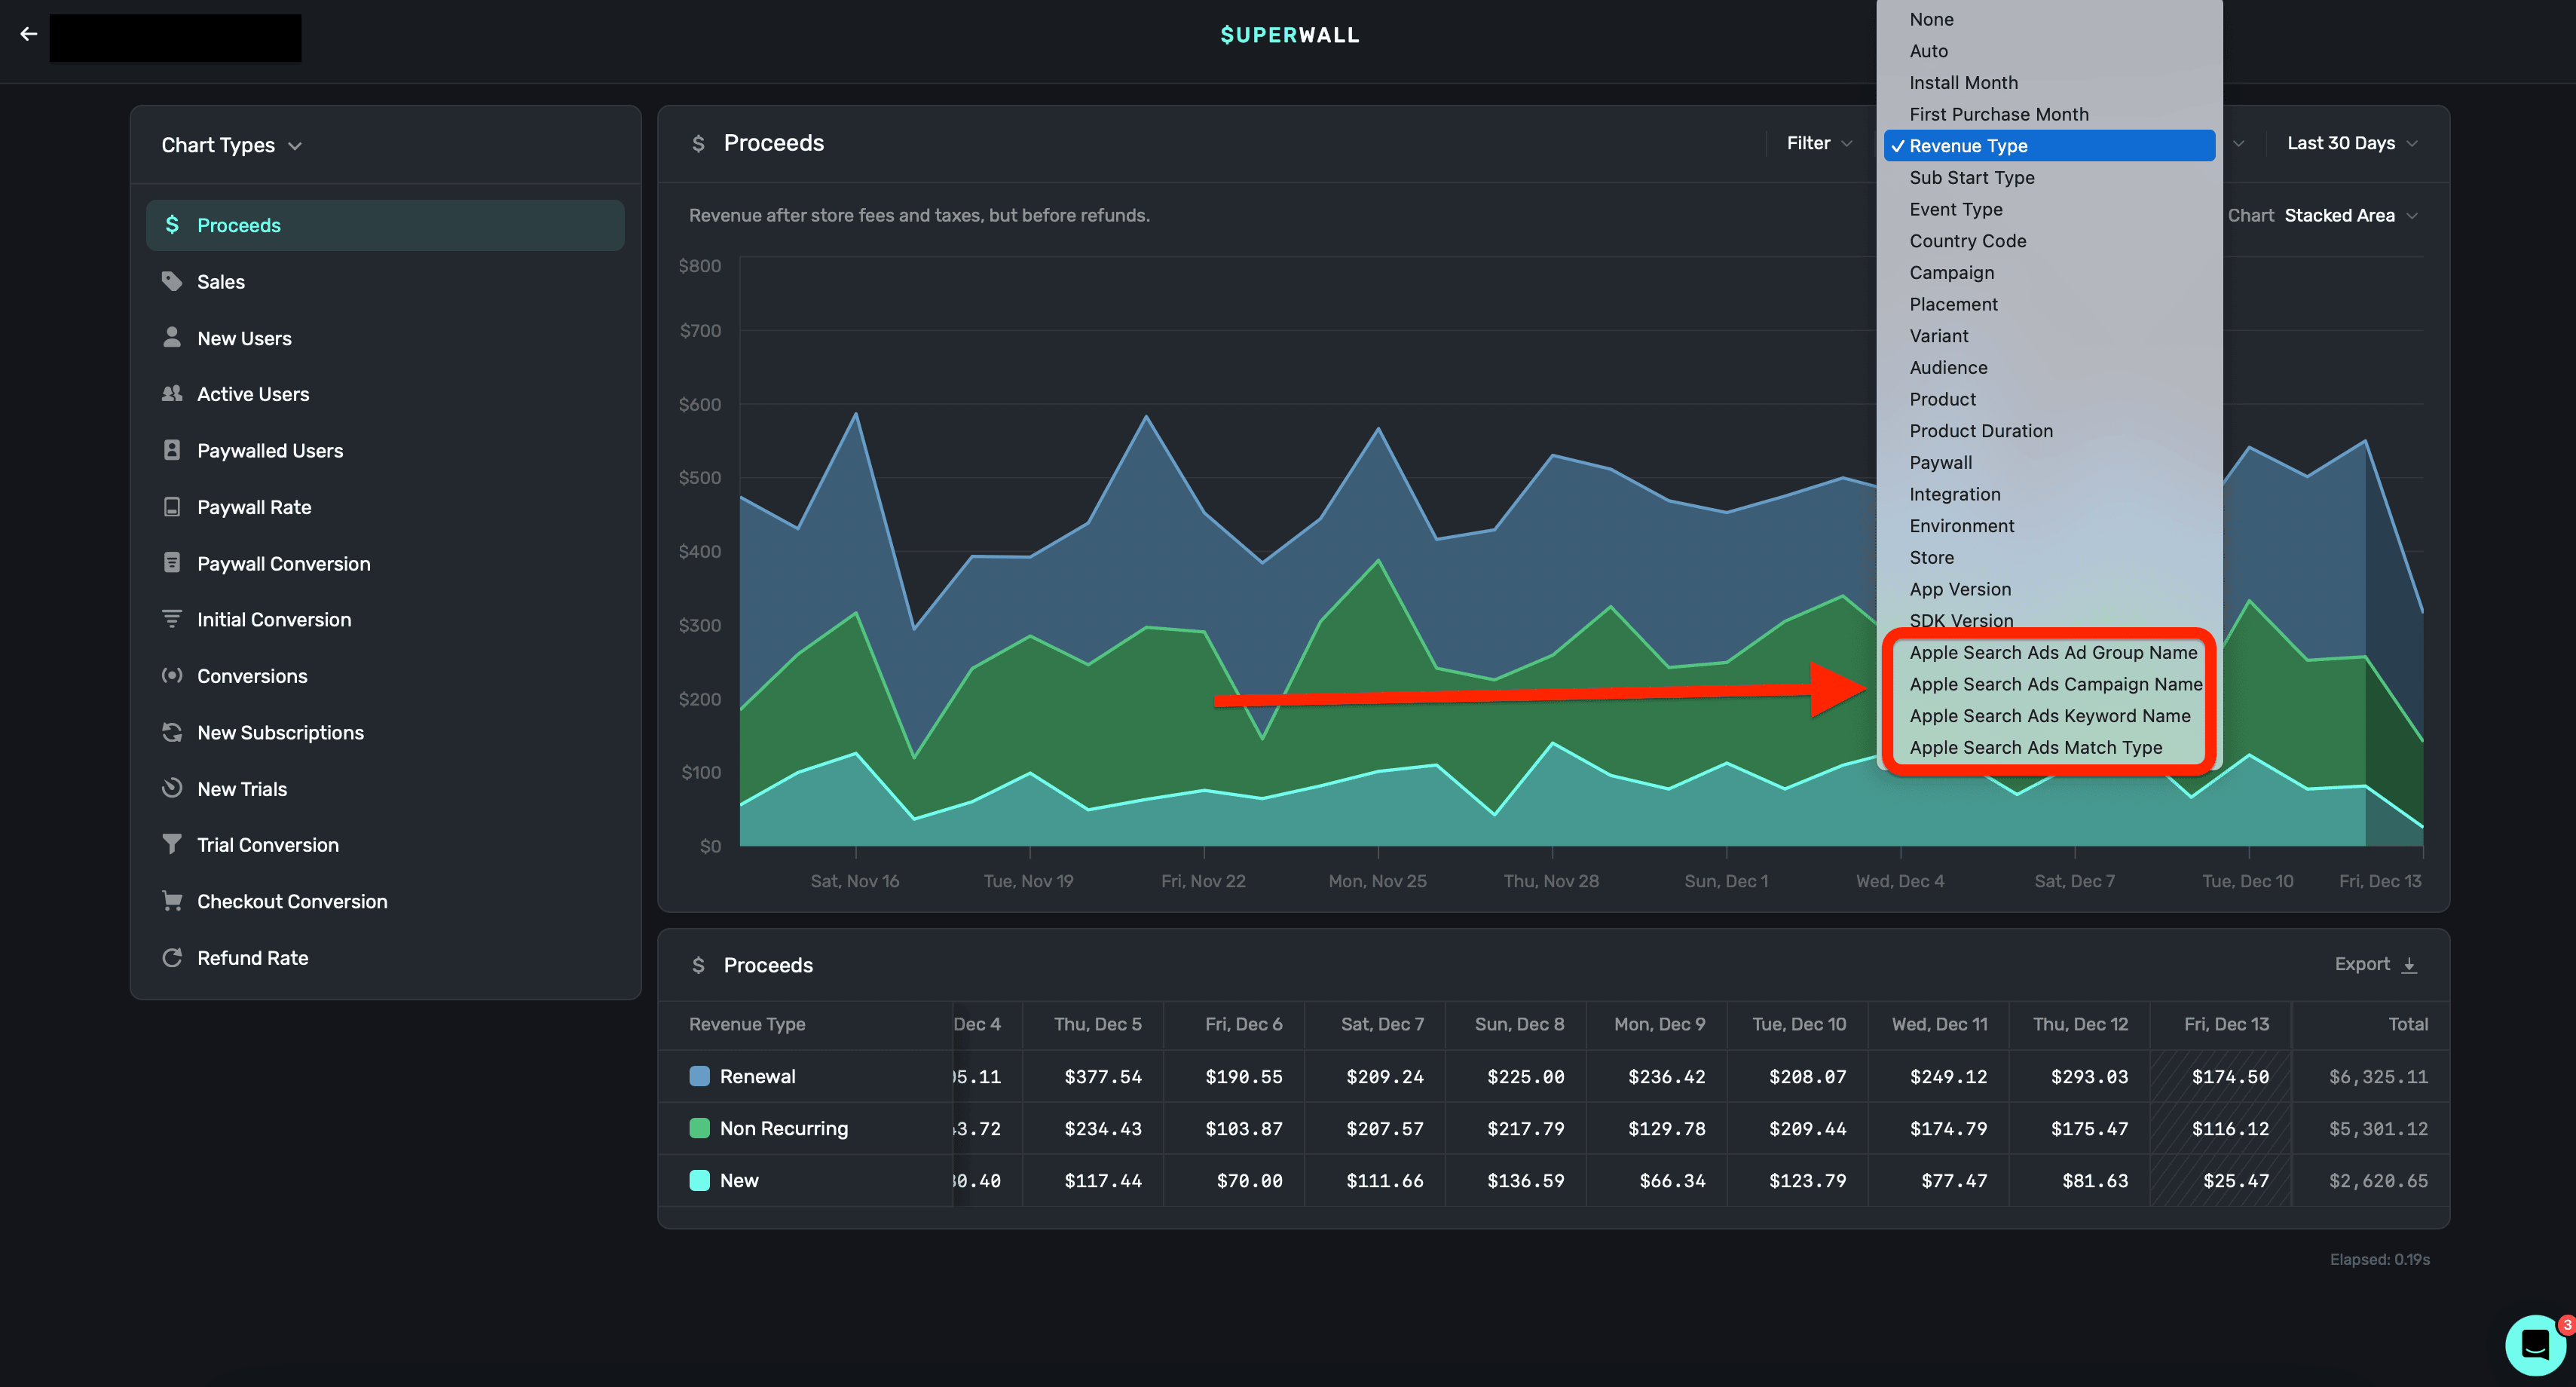Click the back arrow icon

29,34
